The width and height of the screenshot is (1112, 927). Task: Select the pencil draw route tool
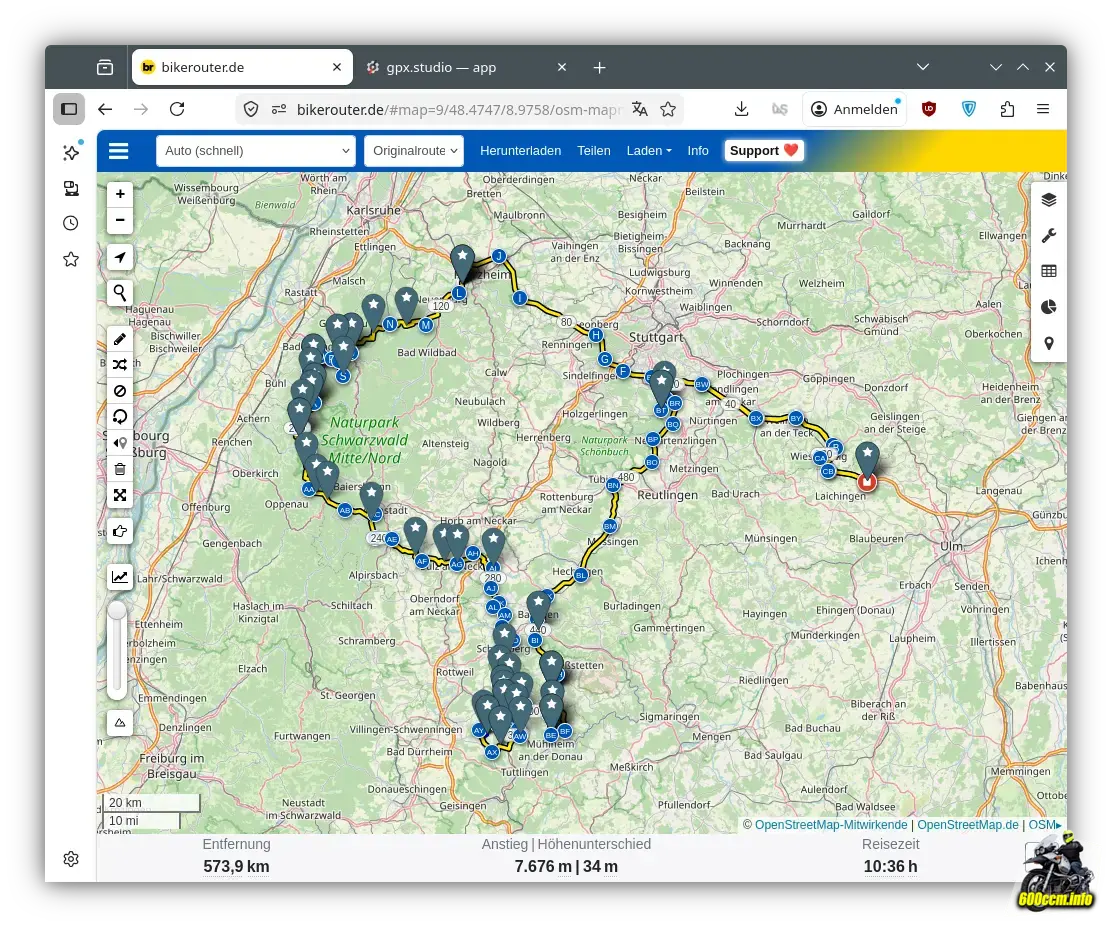tap(120, 340)
